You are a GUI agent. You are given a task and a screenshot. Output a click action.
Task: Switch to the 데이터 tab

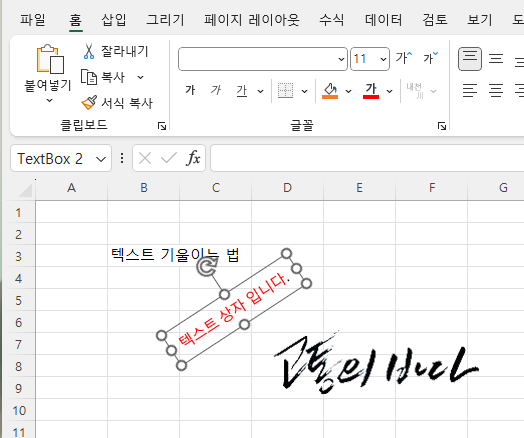coord(383,20)
